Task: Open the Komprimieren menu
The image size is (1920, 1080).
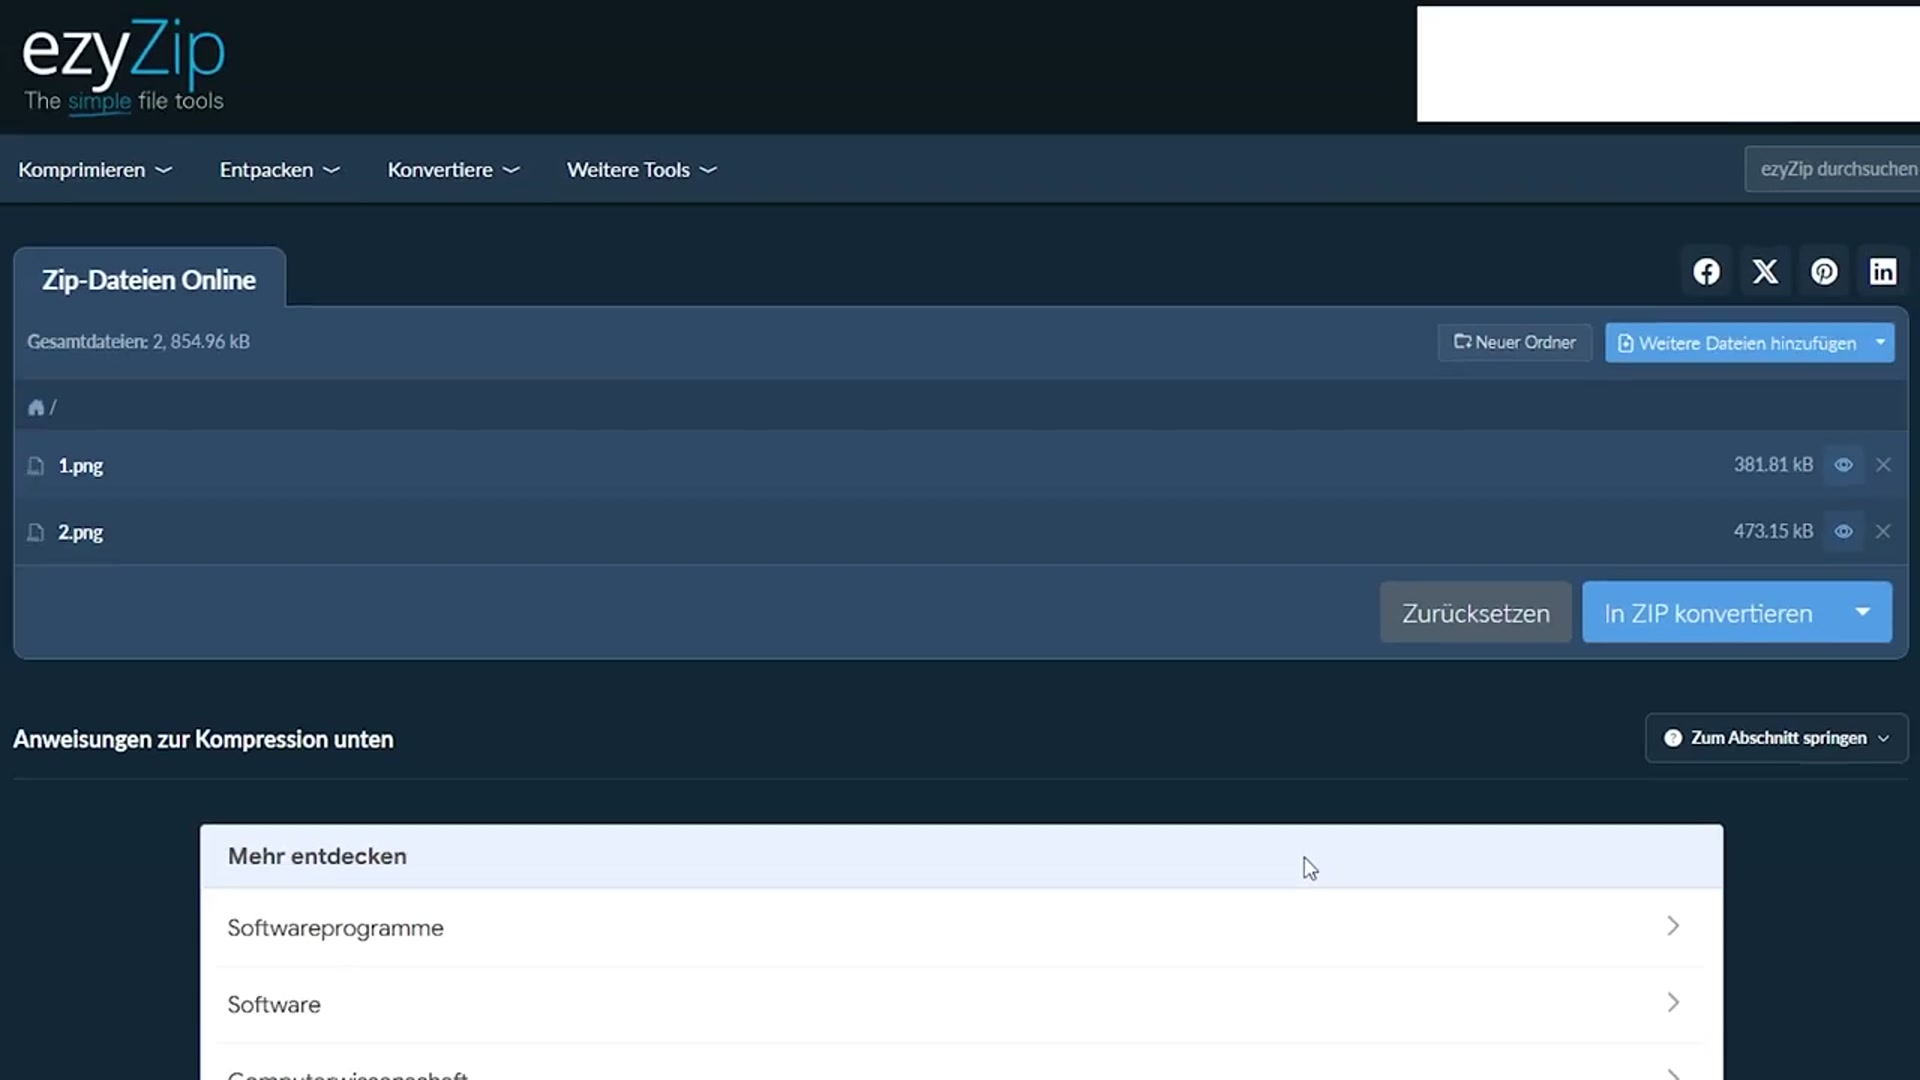Action: (x=95, y=170)
